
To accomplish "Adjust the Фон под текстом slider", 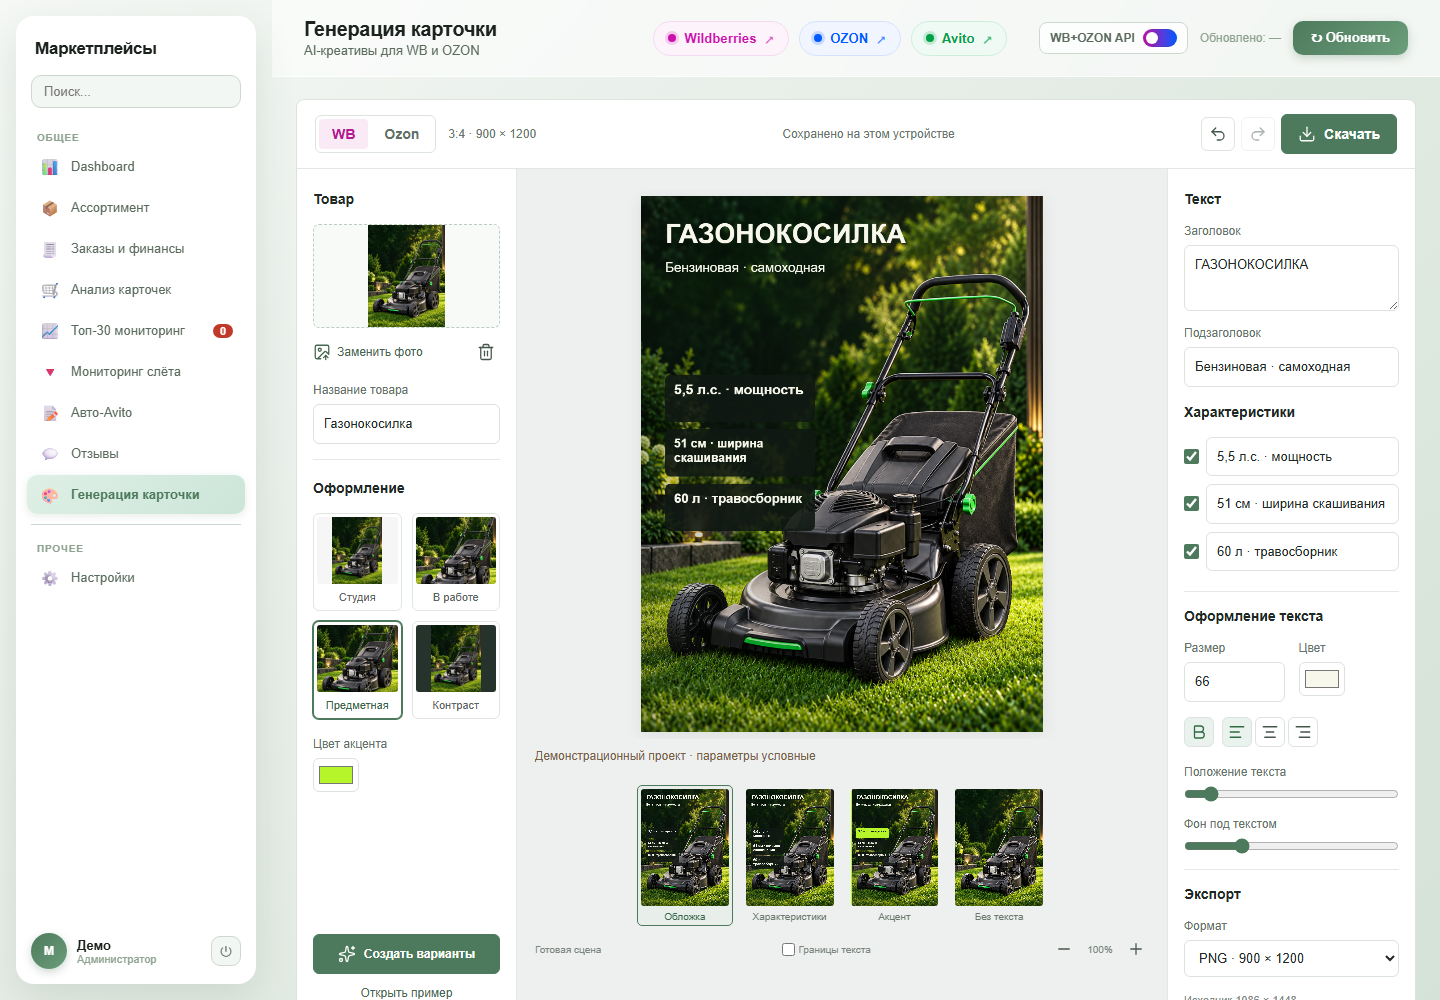I will [1291, 846].
